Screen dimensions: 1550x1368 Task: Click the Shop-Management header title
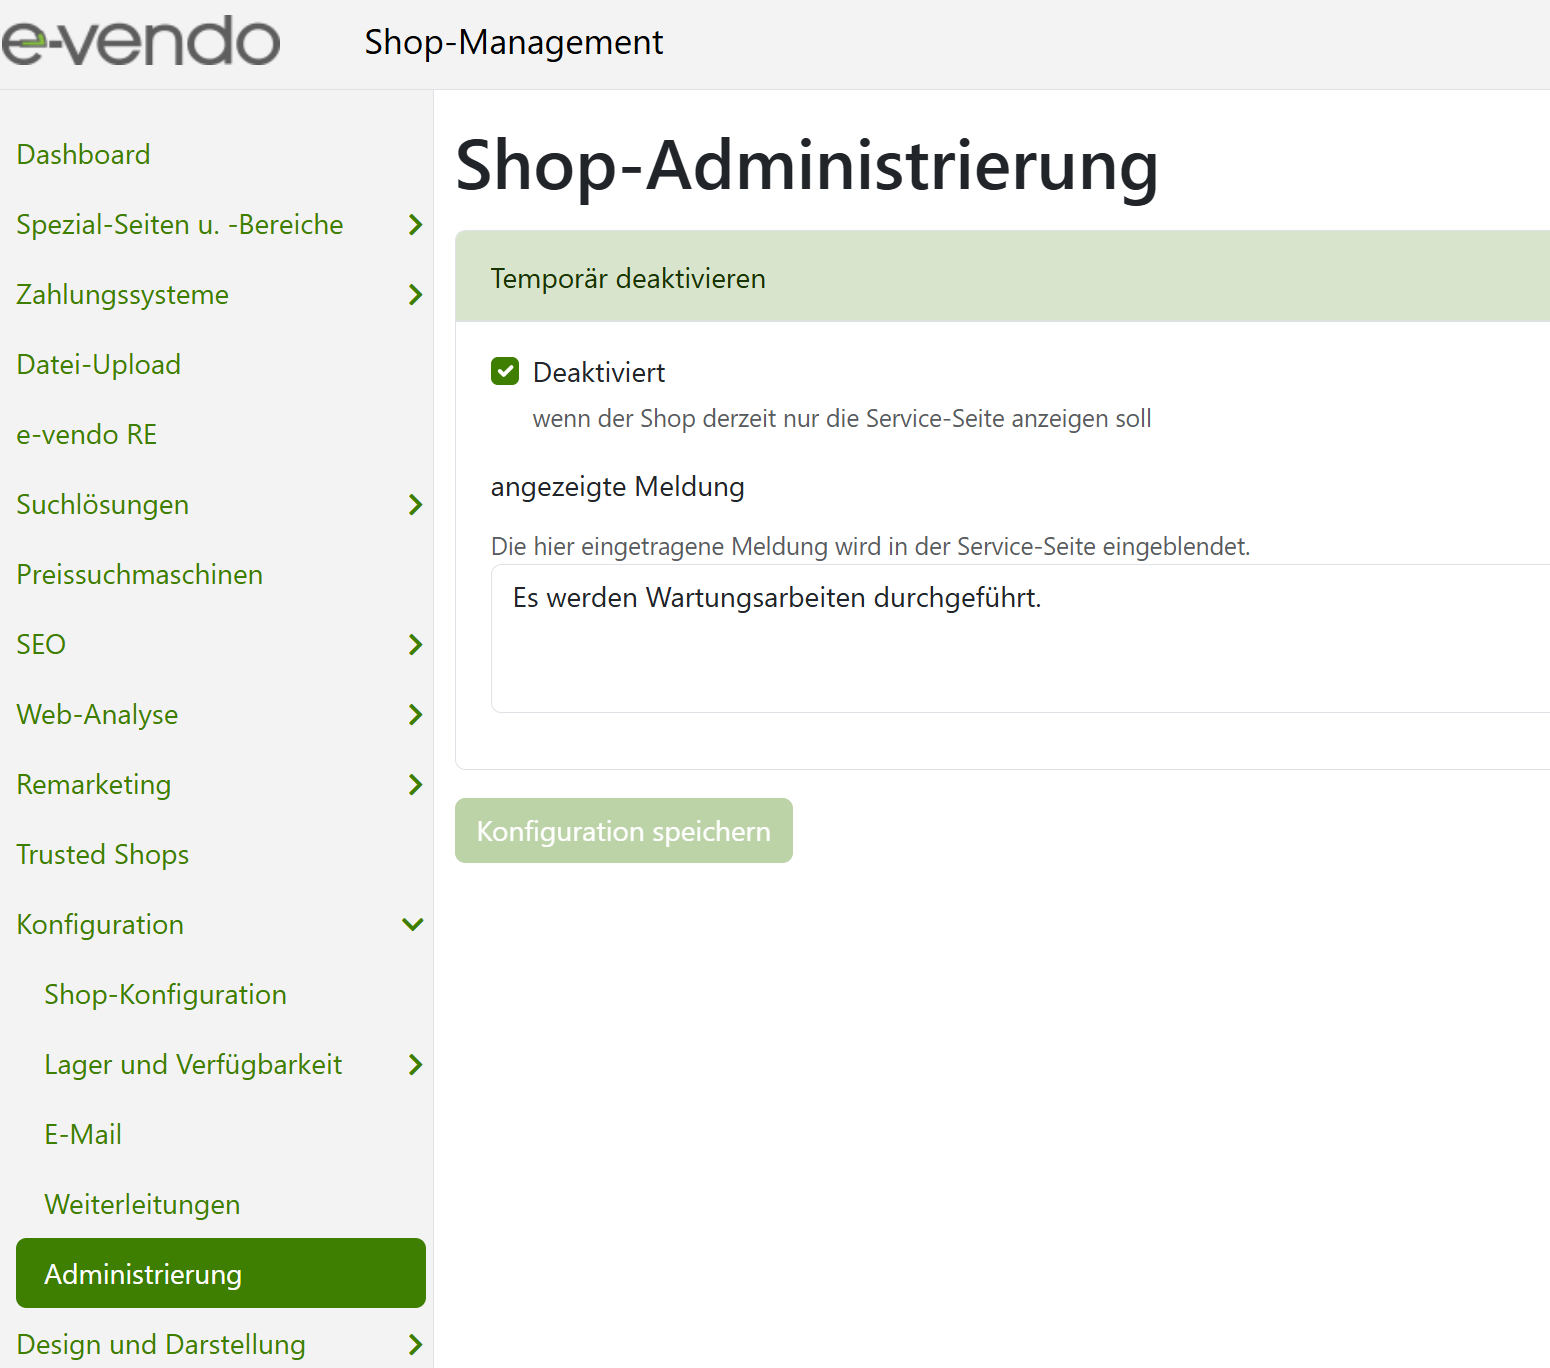tap(514, 43)
